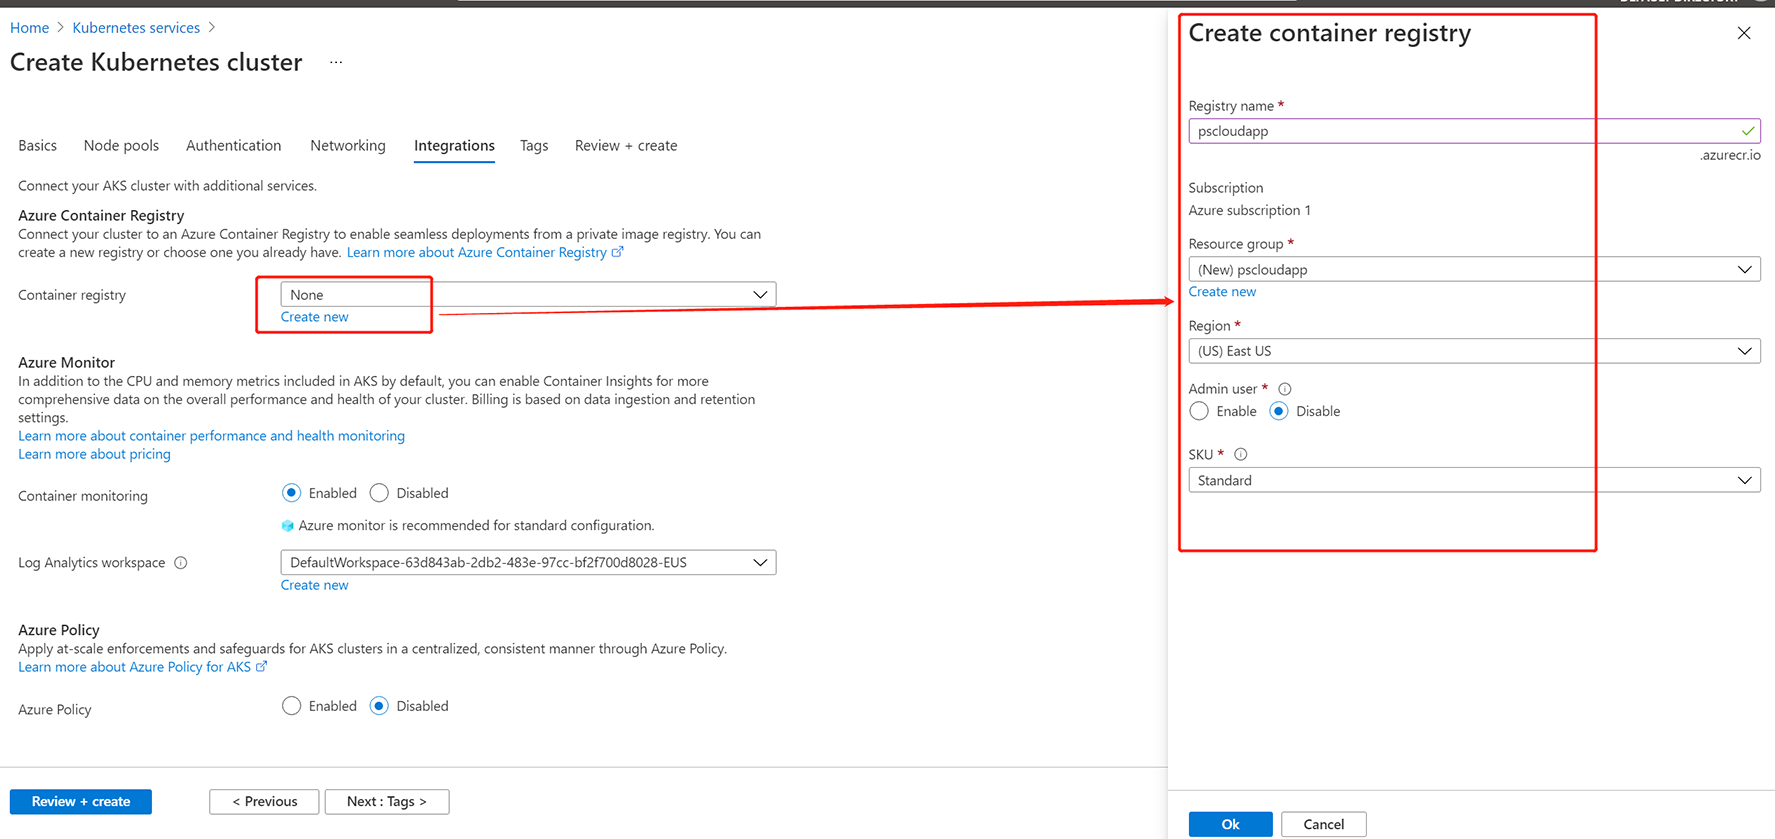Click the ellipsis menu beside page title
Screen dimensions: 1775x839
(x=336, y=62)
